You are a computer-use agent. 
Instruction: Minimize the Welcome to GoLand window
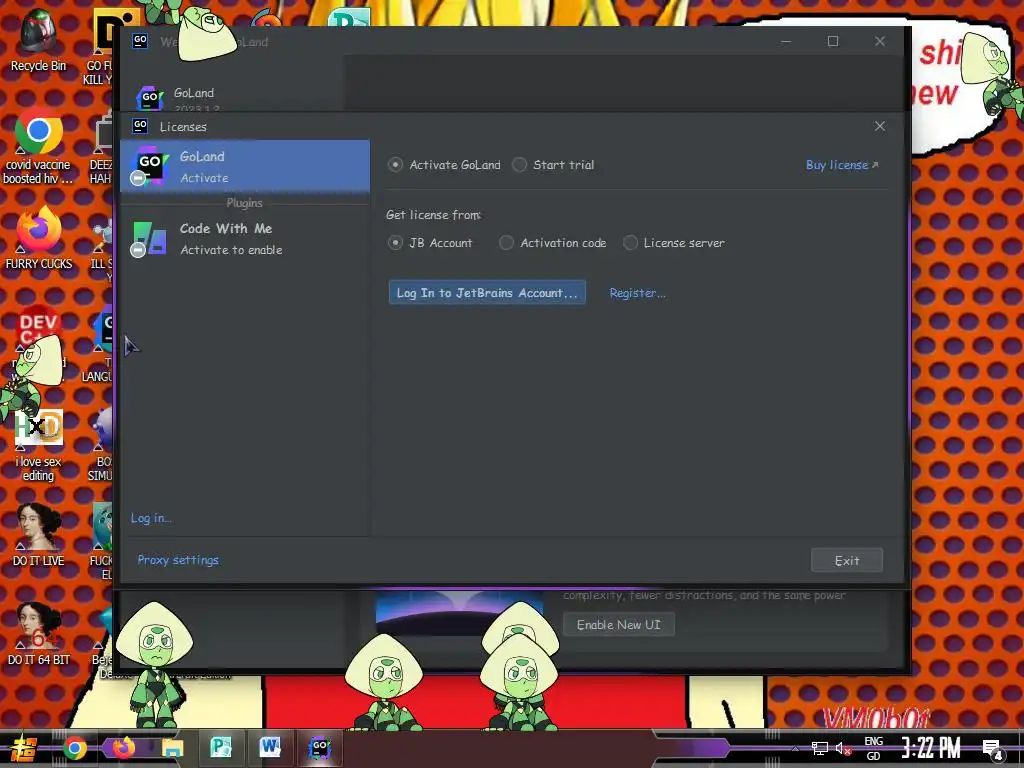(786, 41)
